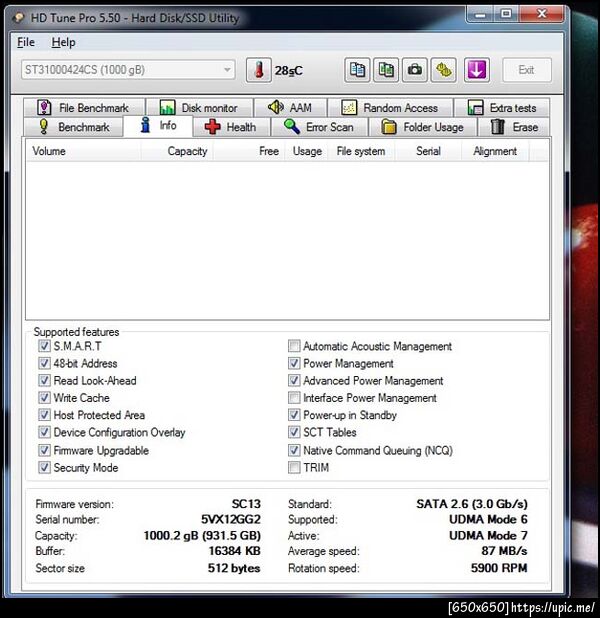Click the File system column header
This screenshot has width=600, height=618.
coord(361,151)
